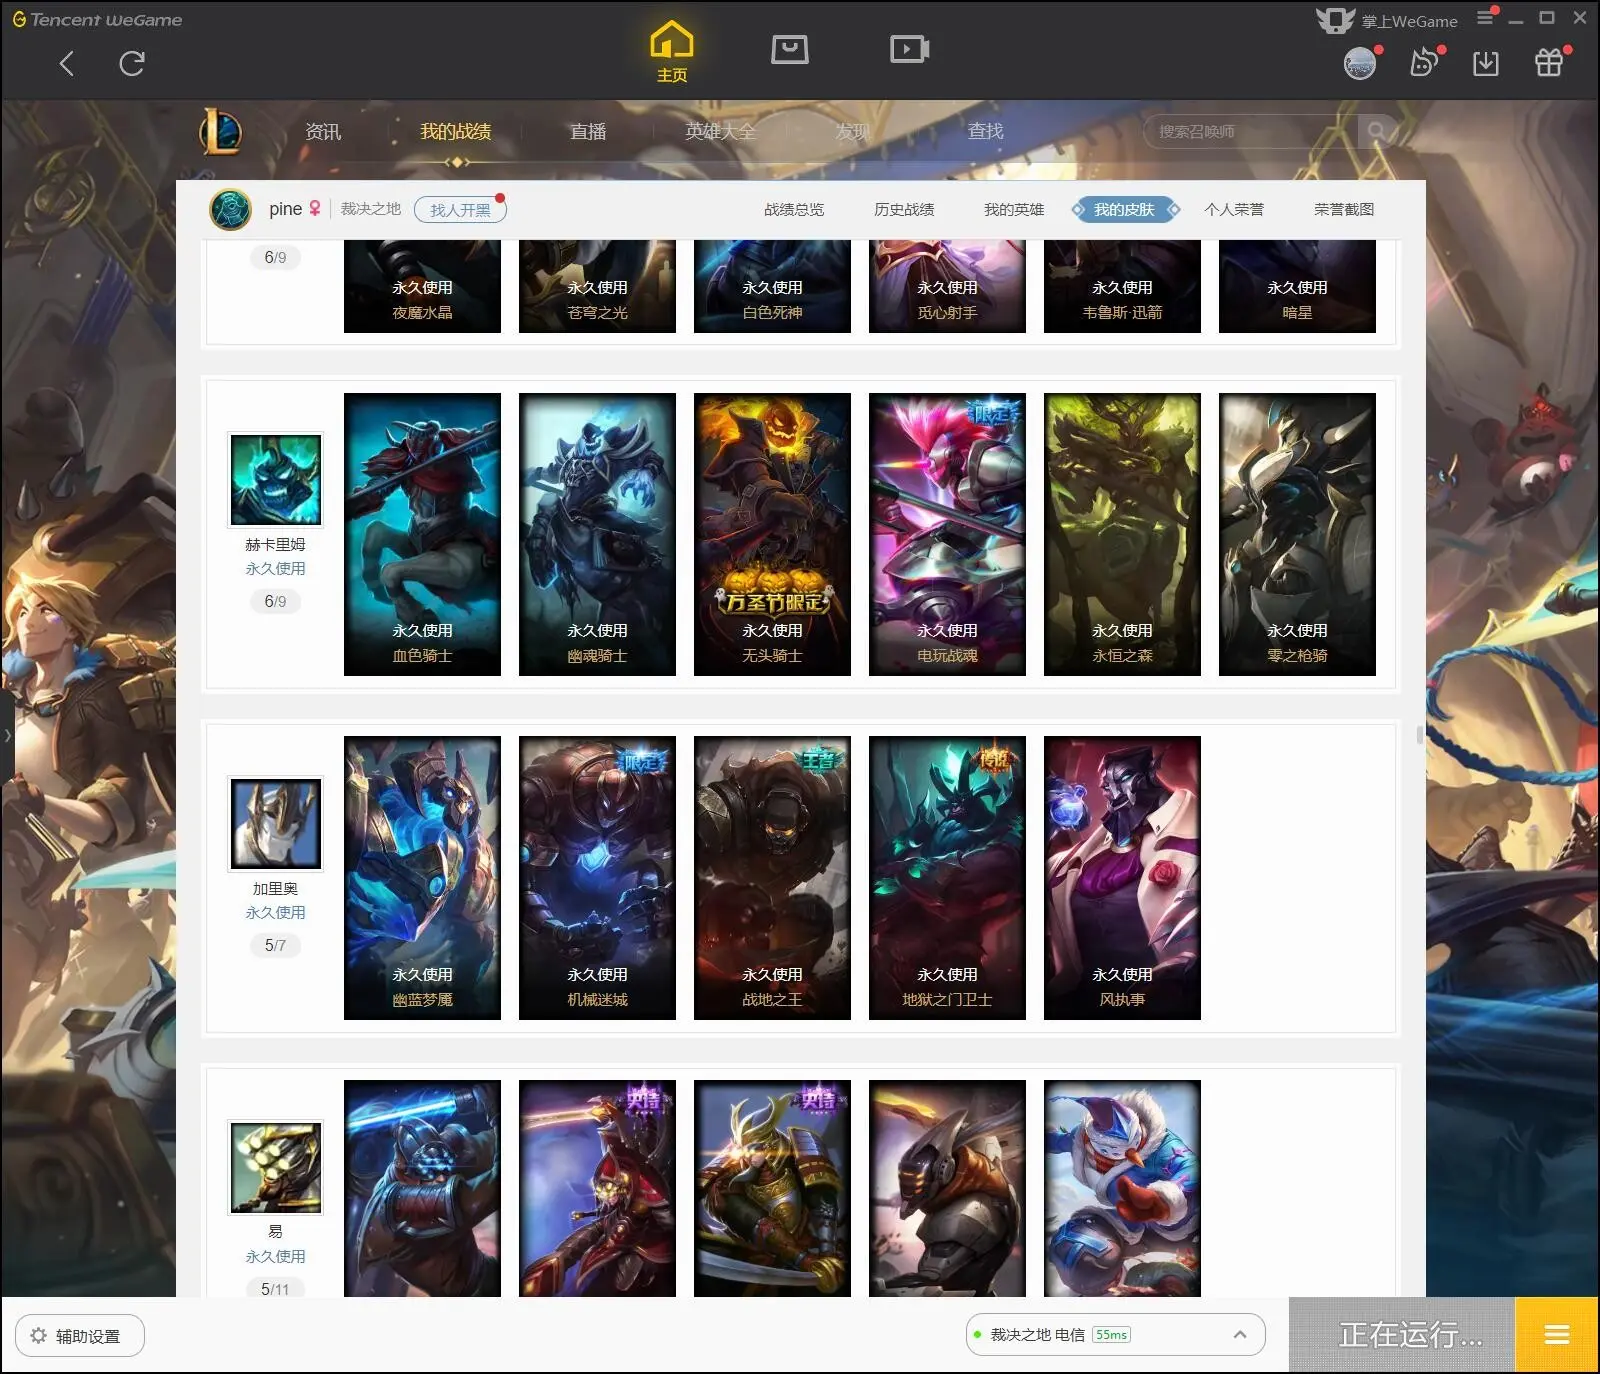Click the user avatar in top bar
Image resolution: width=1600 pixels, height=1374 pixels.
pos(1360,64)
